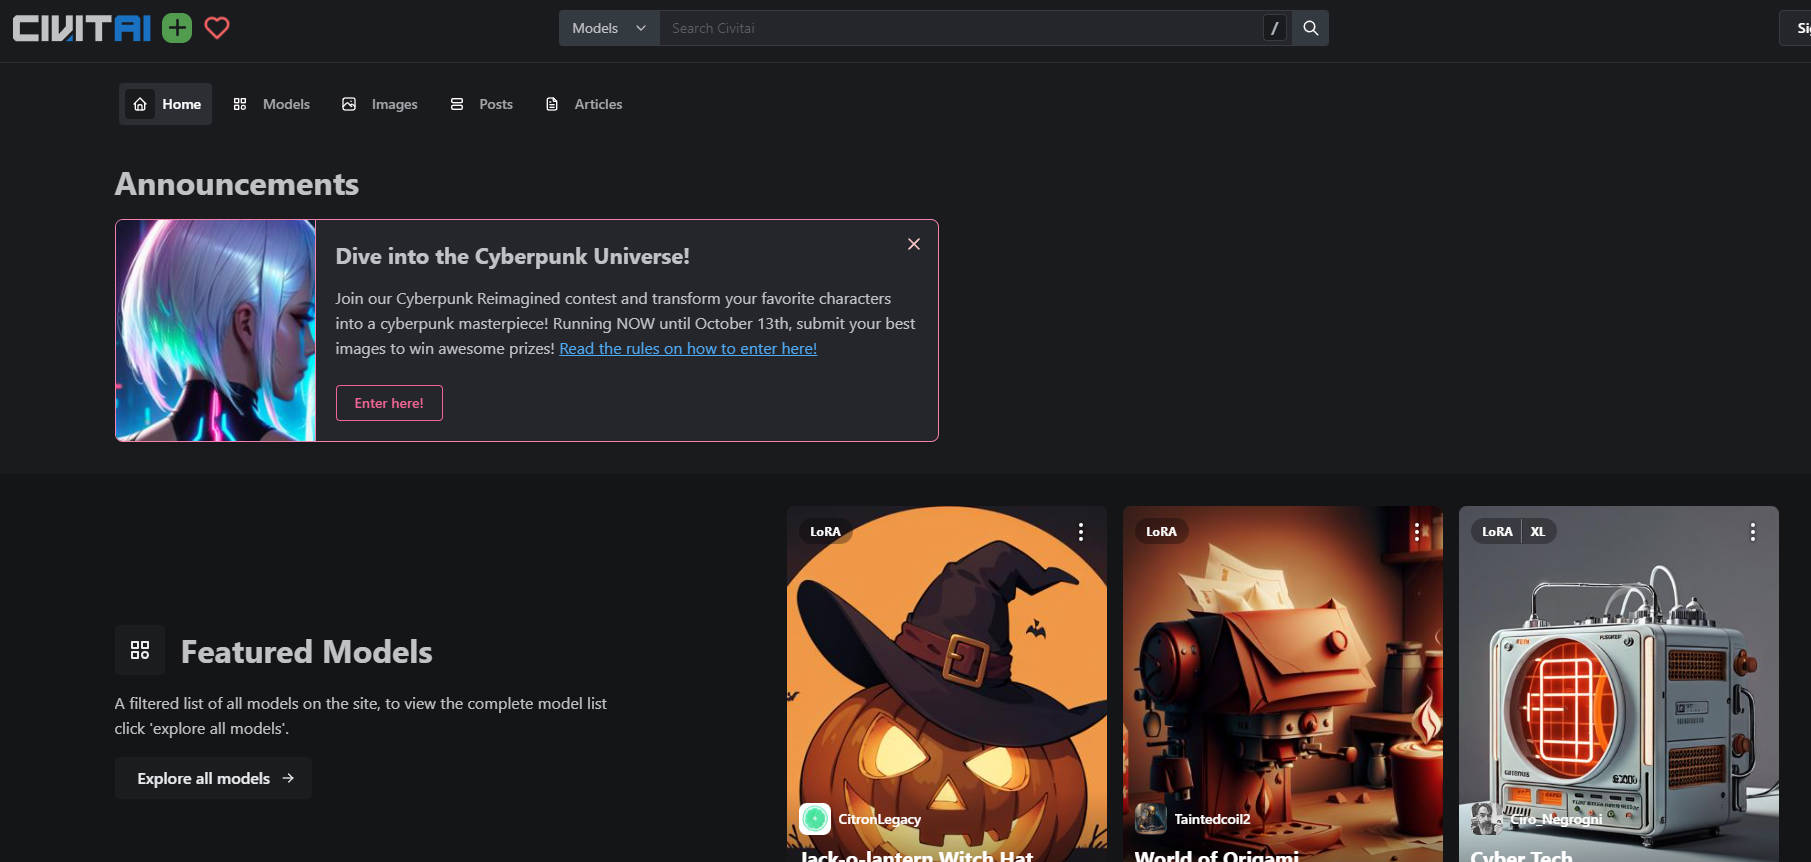
Task: Open three-dot menu on Cyber Tech card
Action: click(1752, 532)
